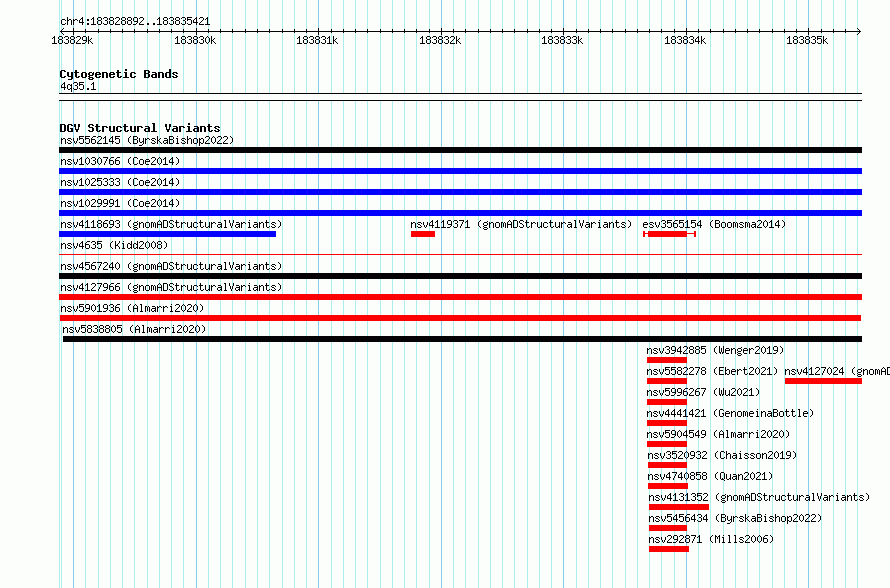Click the red bar under nsv5456434
This screenshot has width=890, height=588.
tap(668, 528)
